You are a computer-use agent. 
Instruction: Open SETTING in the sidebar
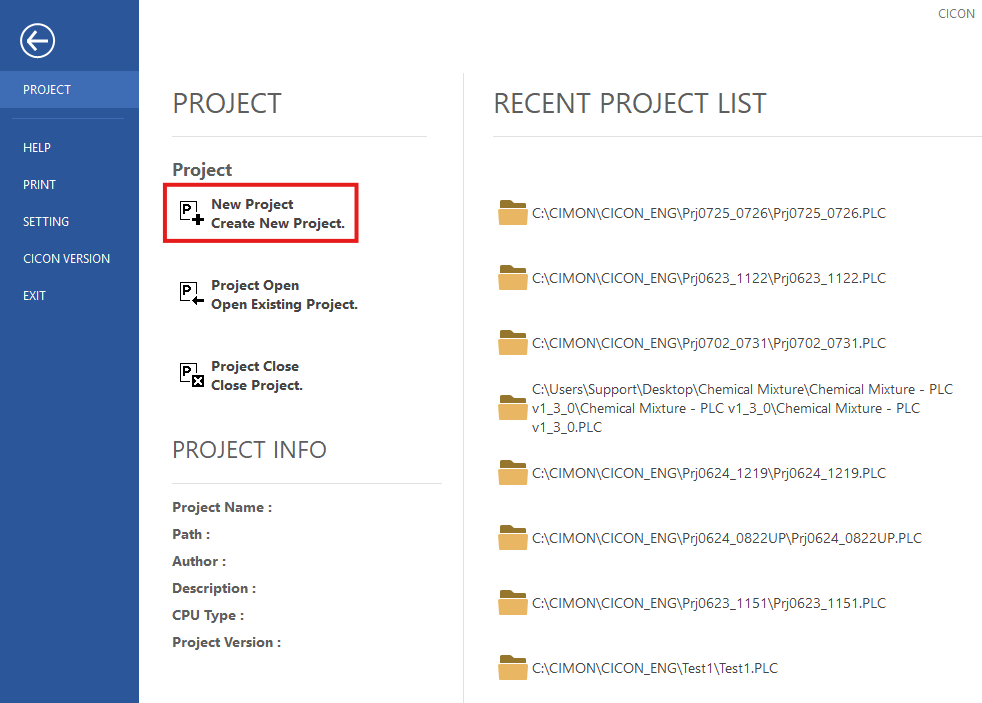coord(46,221)
